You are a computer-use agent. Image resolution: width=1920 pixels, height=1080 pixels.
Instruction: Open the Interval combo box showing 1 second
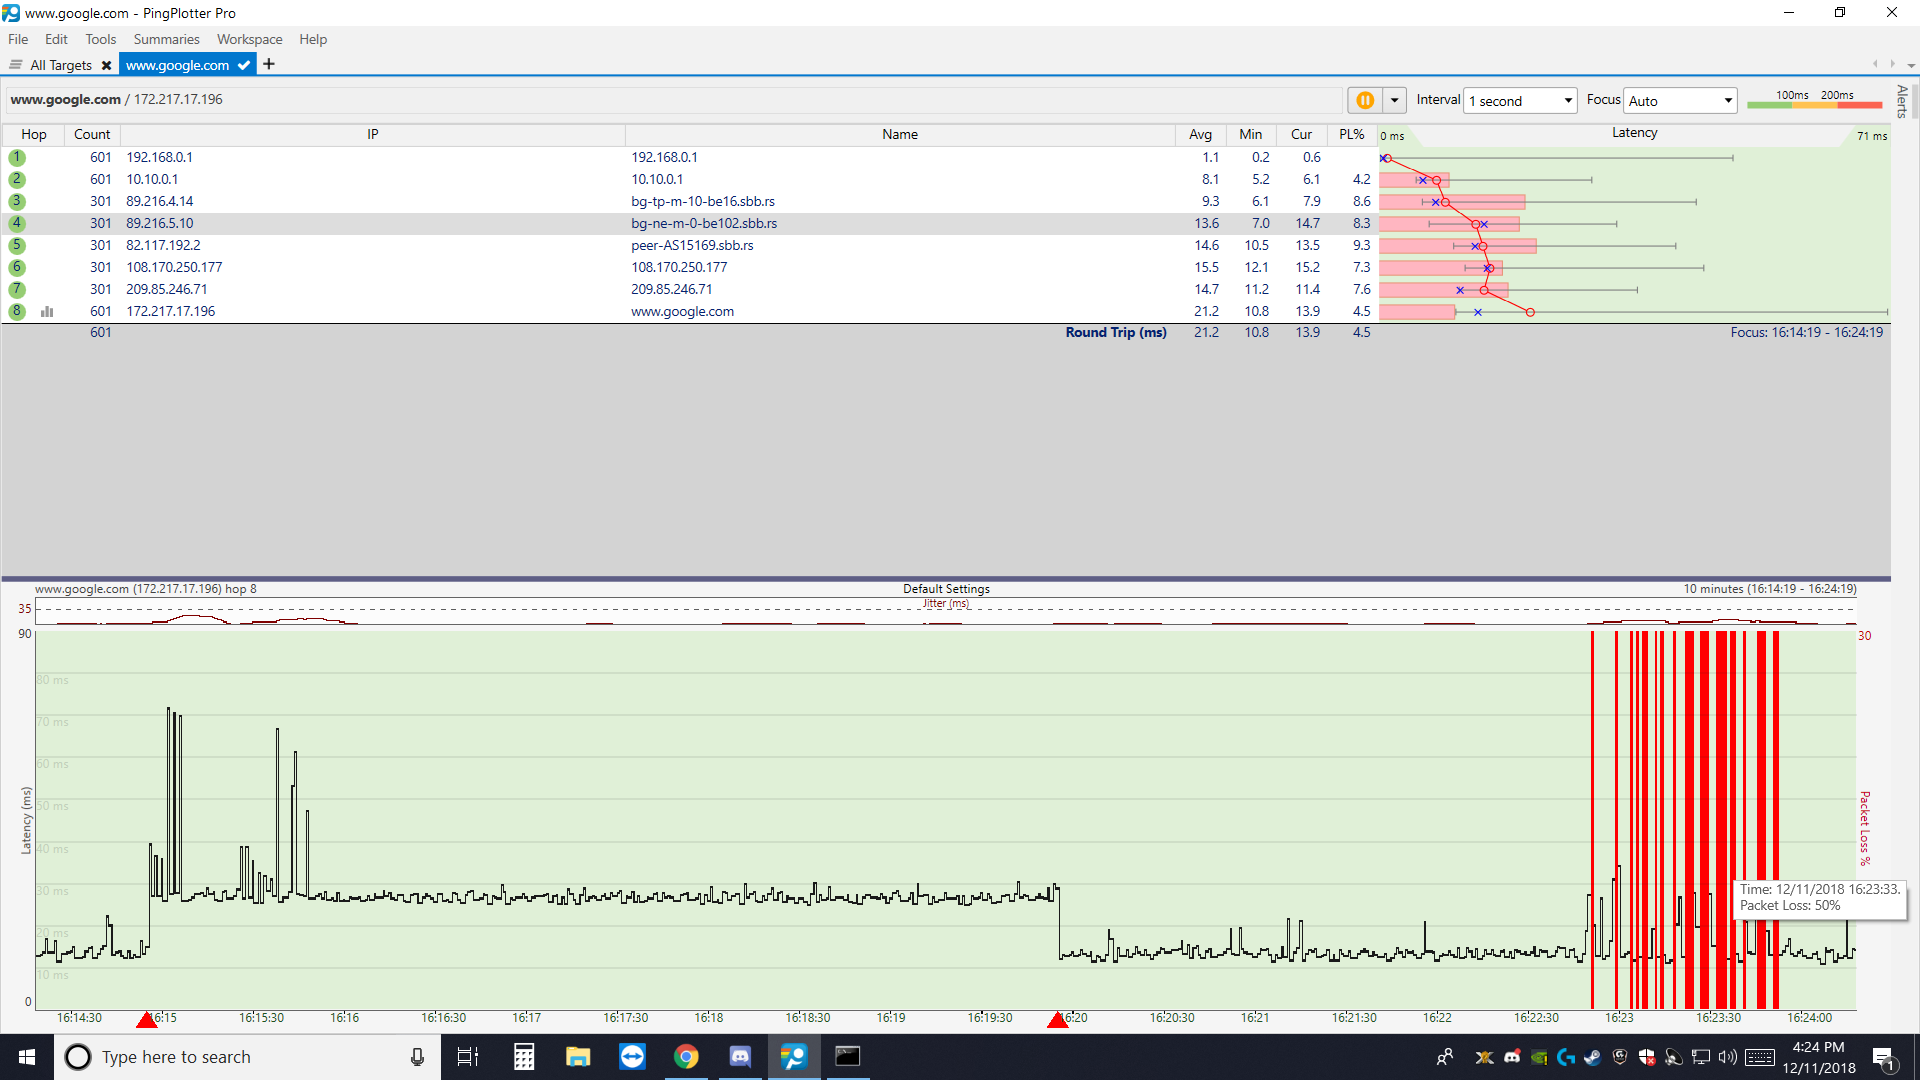point(1520,100)
